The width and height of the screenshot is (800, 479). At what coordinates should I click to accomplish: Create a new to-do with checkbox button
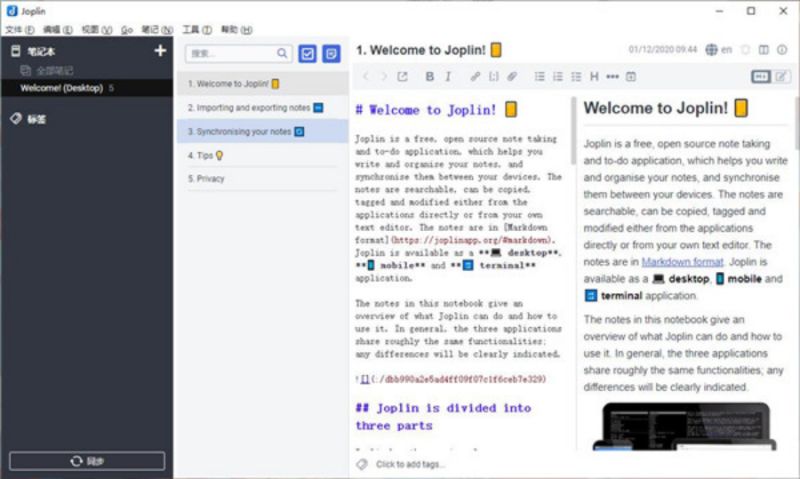(307, 54)
